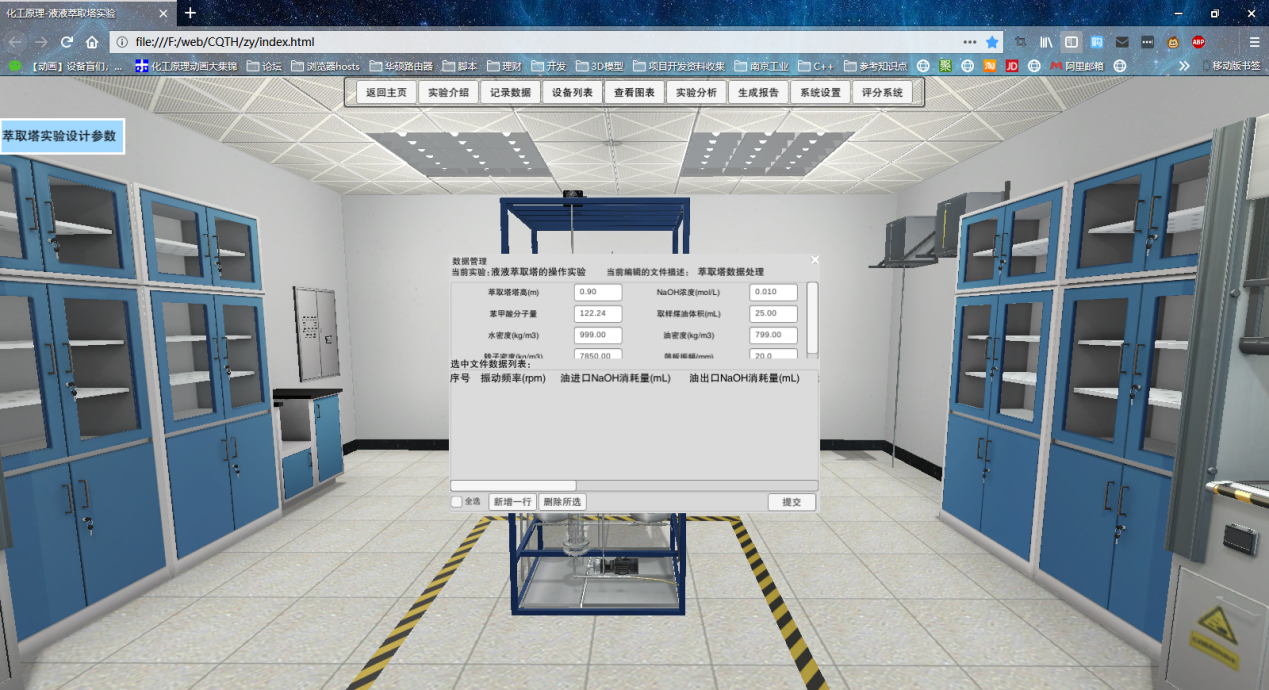Expand the 华硕路由器 bookmark folder

click(x=401, y=66)
